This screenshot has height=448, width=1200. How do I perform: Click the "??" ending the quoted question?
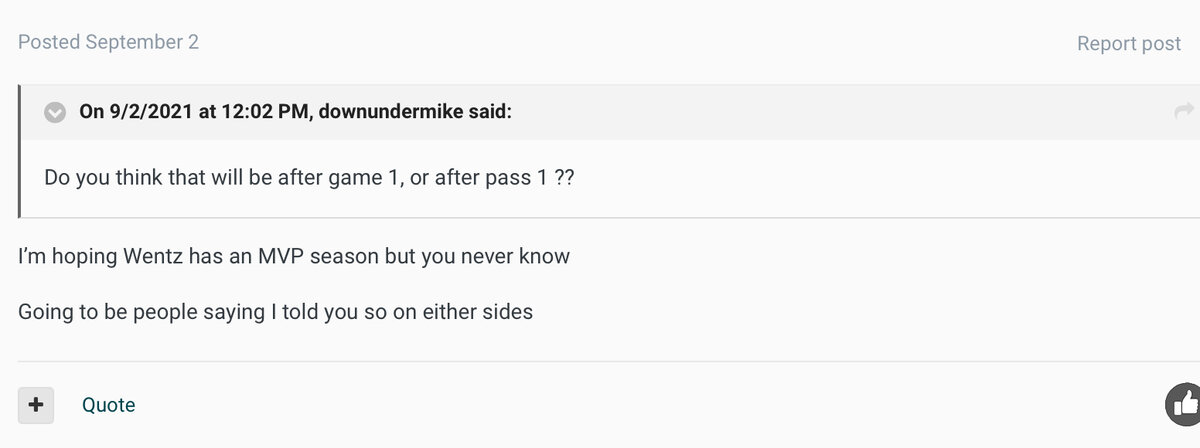(x=563, y=176)
